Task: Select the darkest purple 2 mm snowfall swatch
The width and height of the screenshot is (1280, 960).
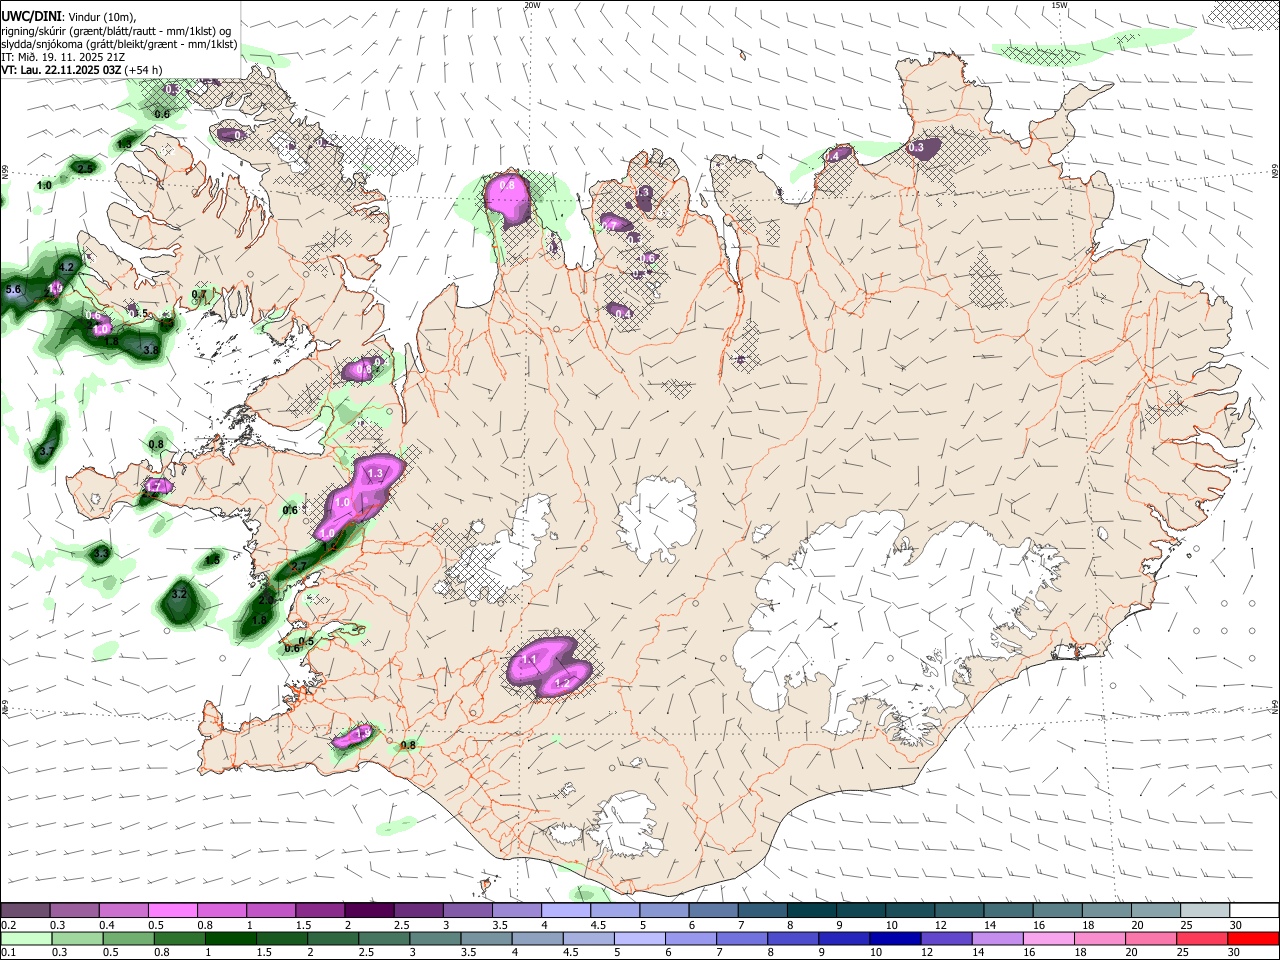Action: (369, 911)
